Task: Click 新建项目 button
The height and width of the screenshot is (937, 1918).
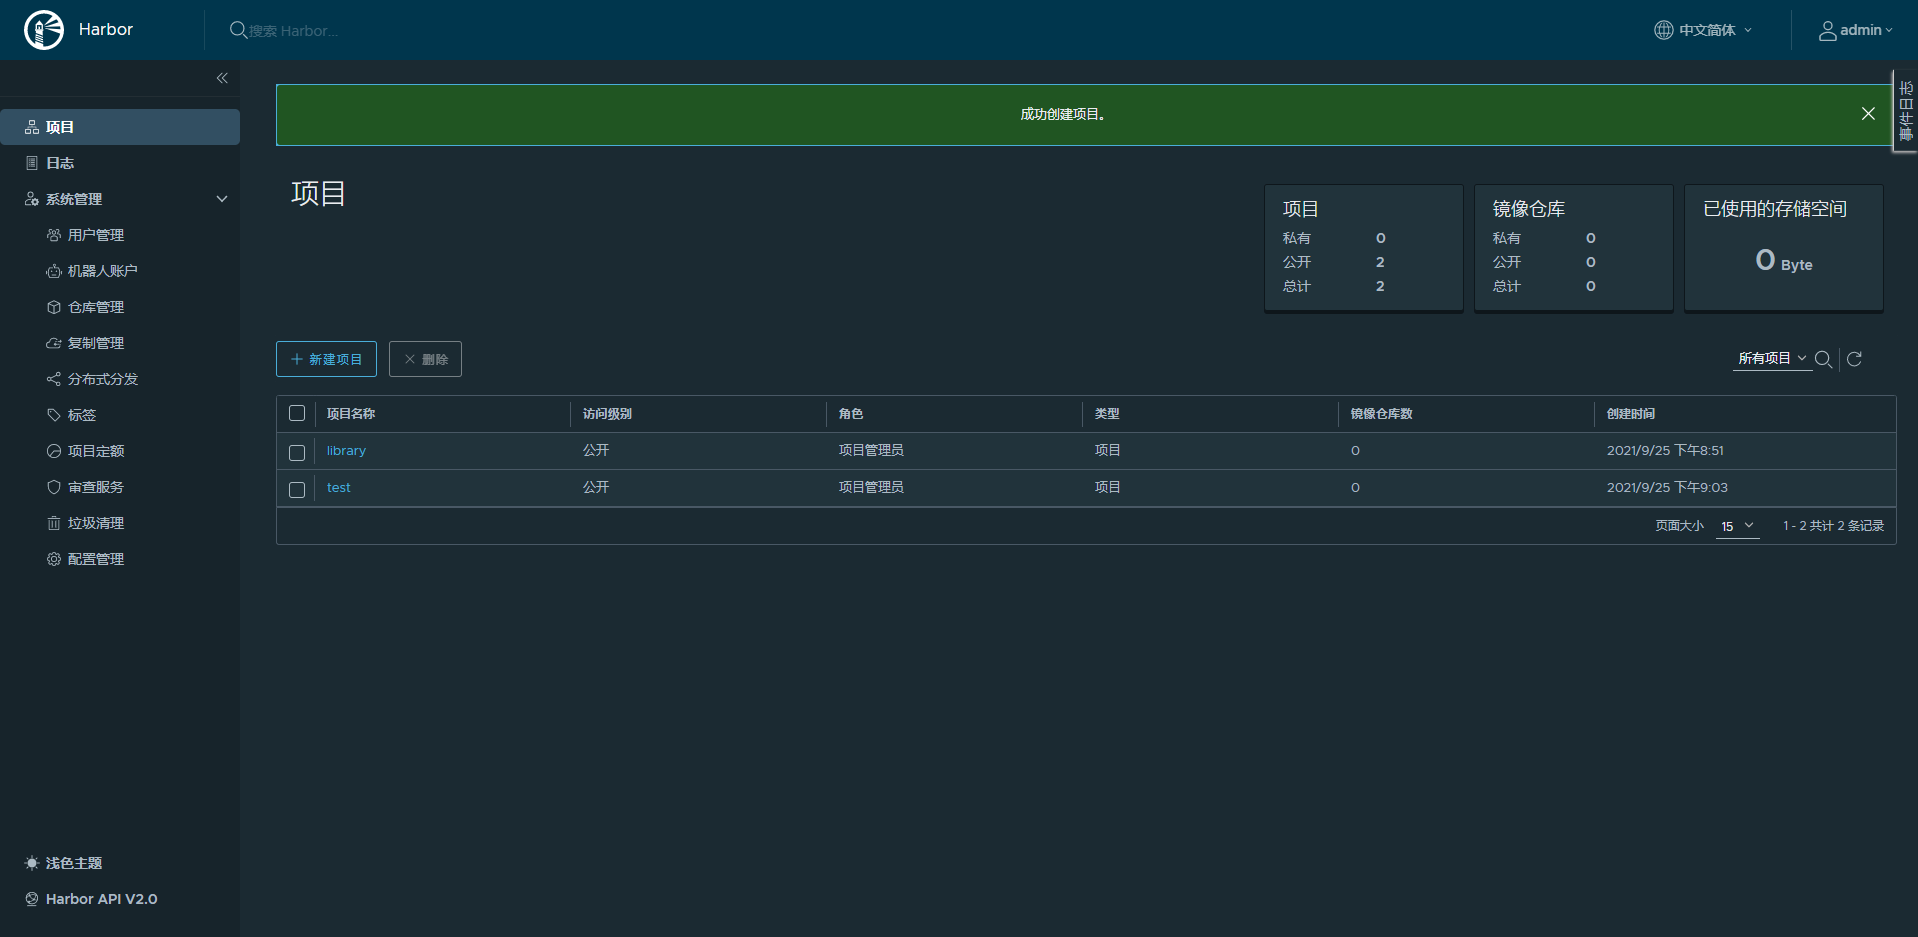Action: point(326,359)
